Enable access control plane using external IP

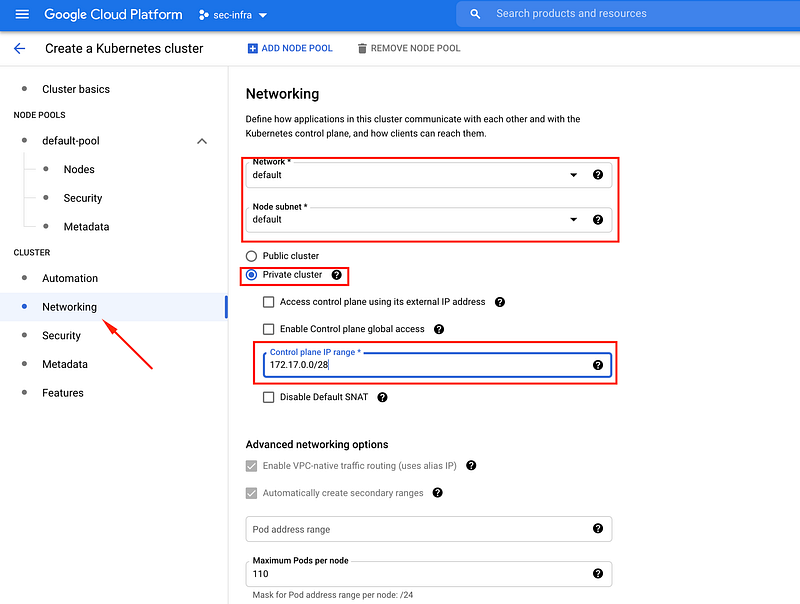click(268, 302)
